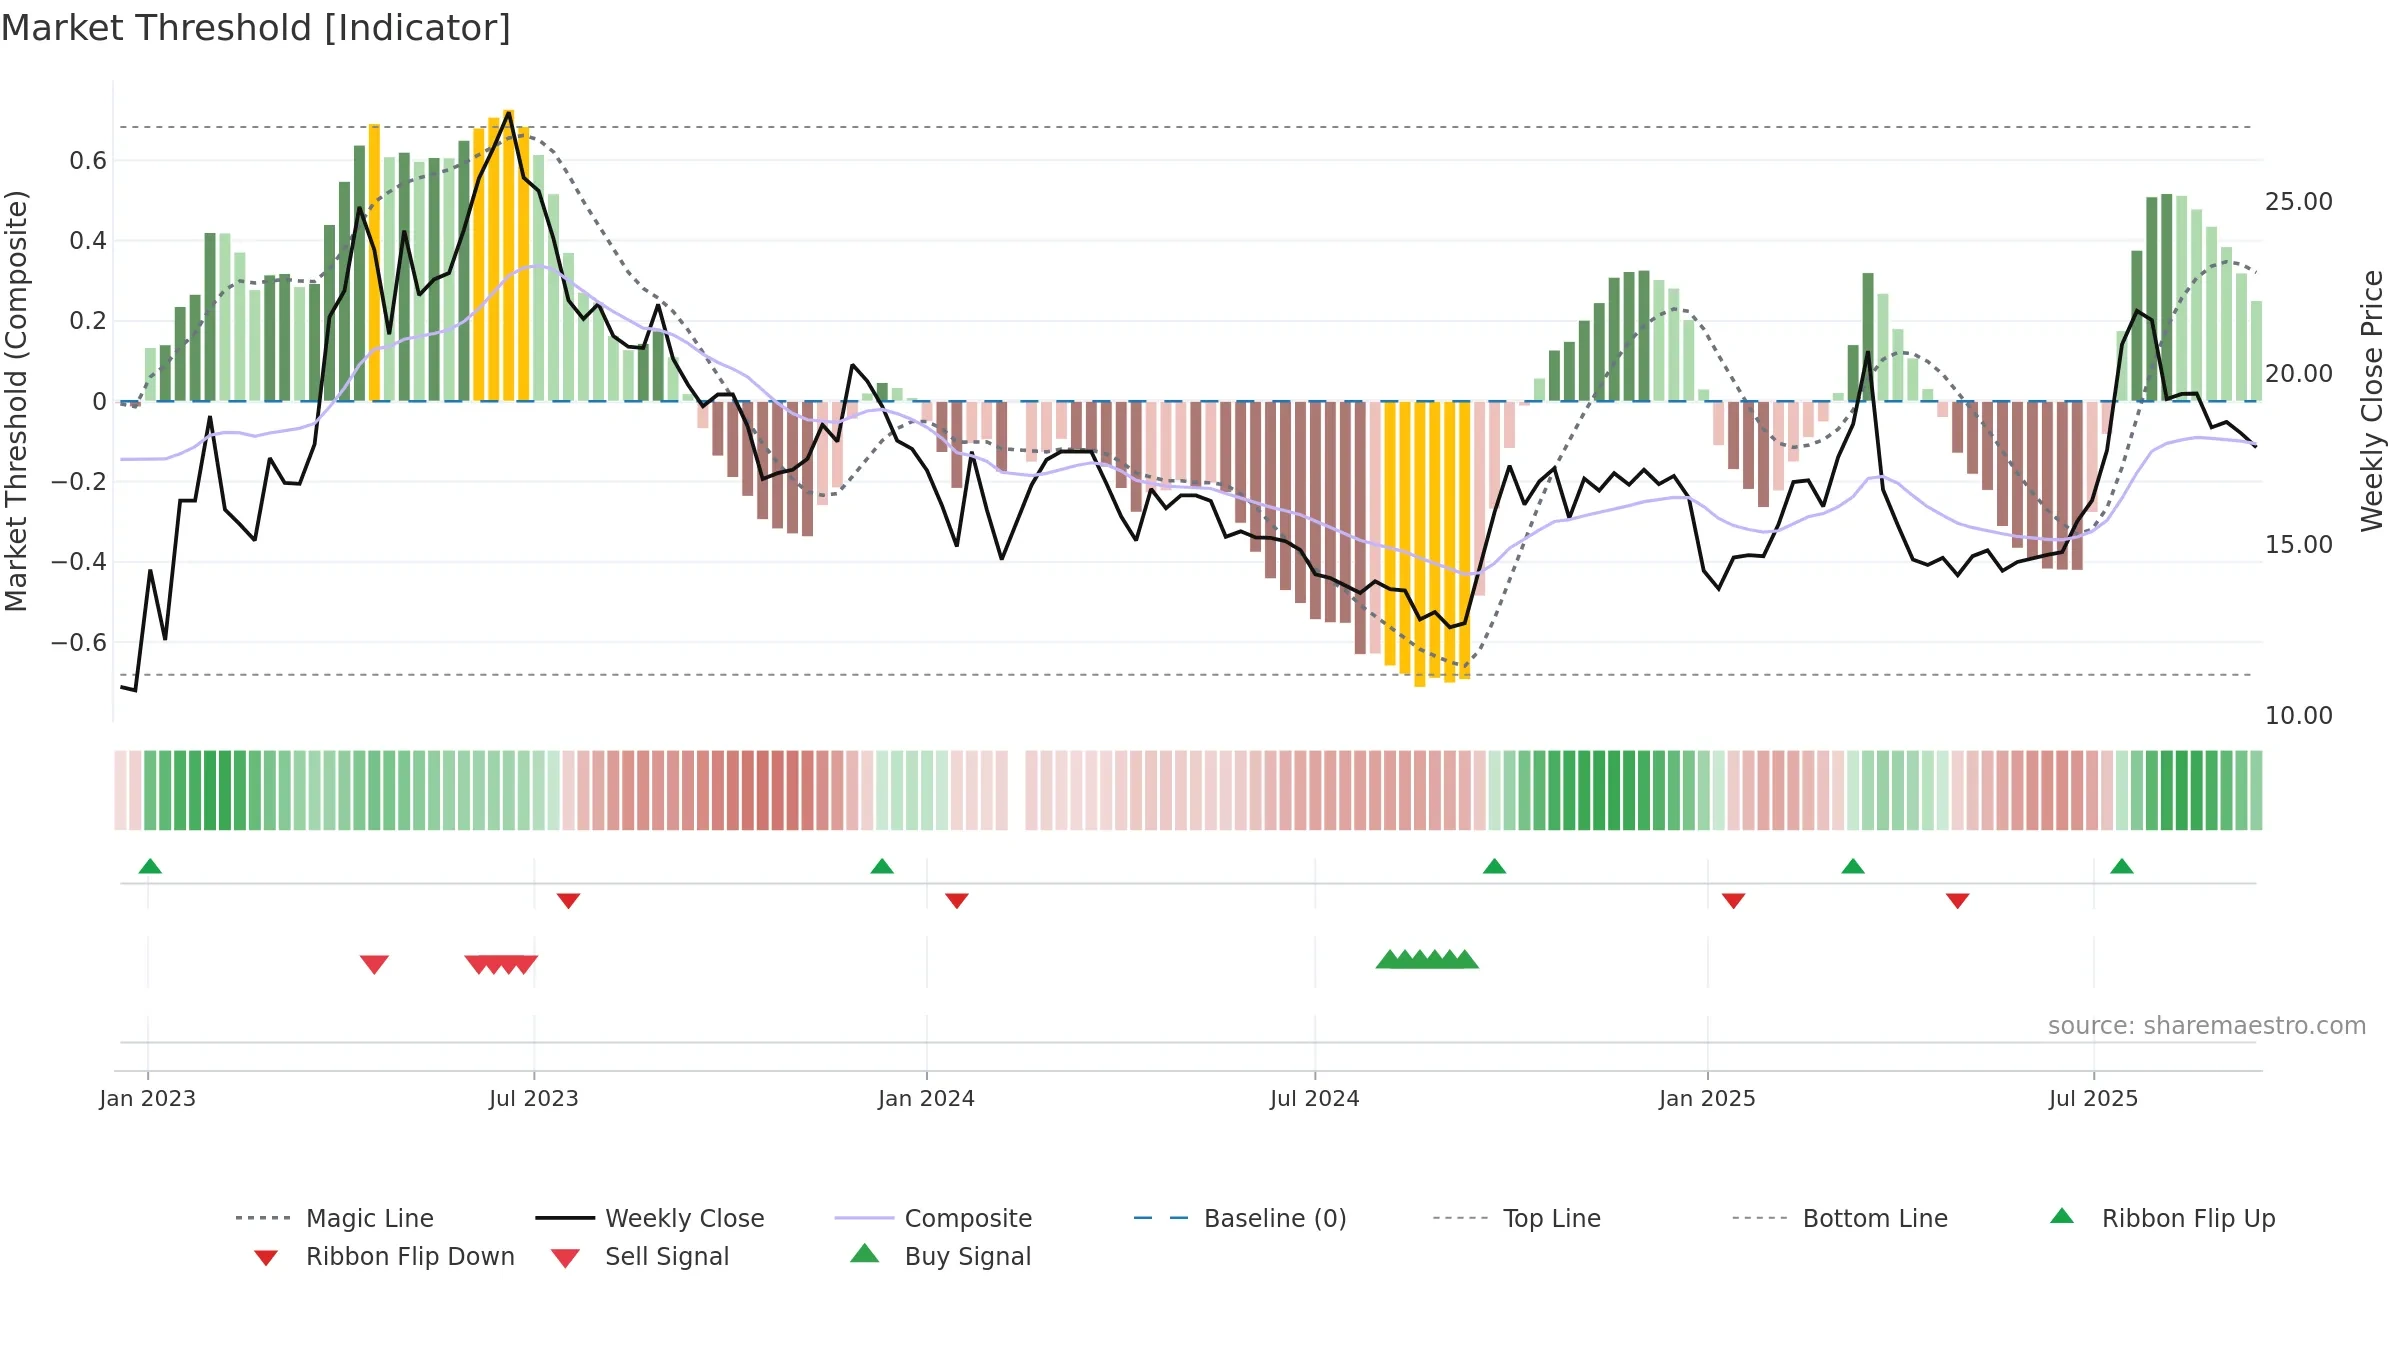Click the Jan 2024 x-axis label
Image resolution: width=2400 pixels, height=1350 pixels.
click(x=927, y=1098)
